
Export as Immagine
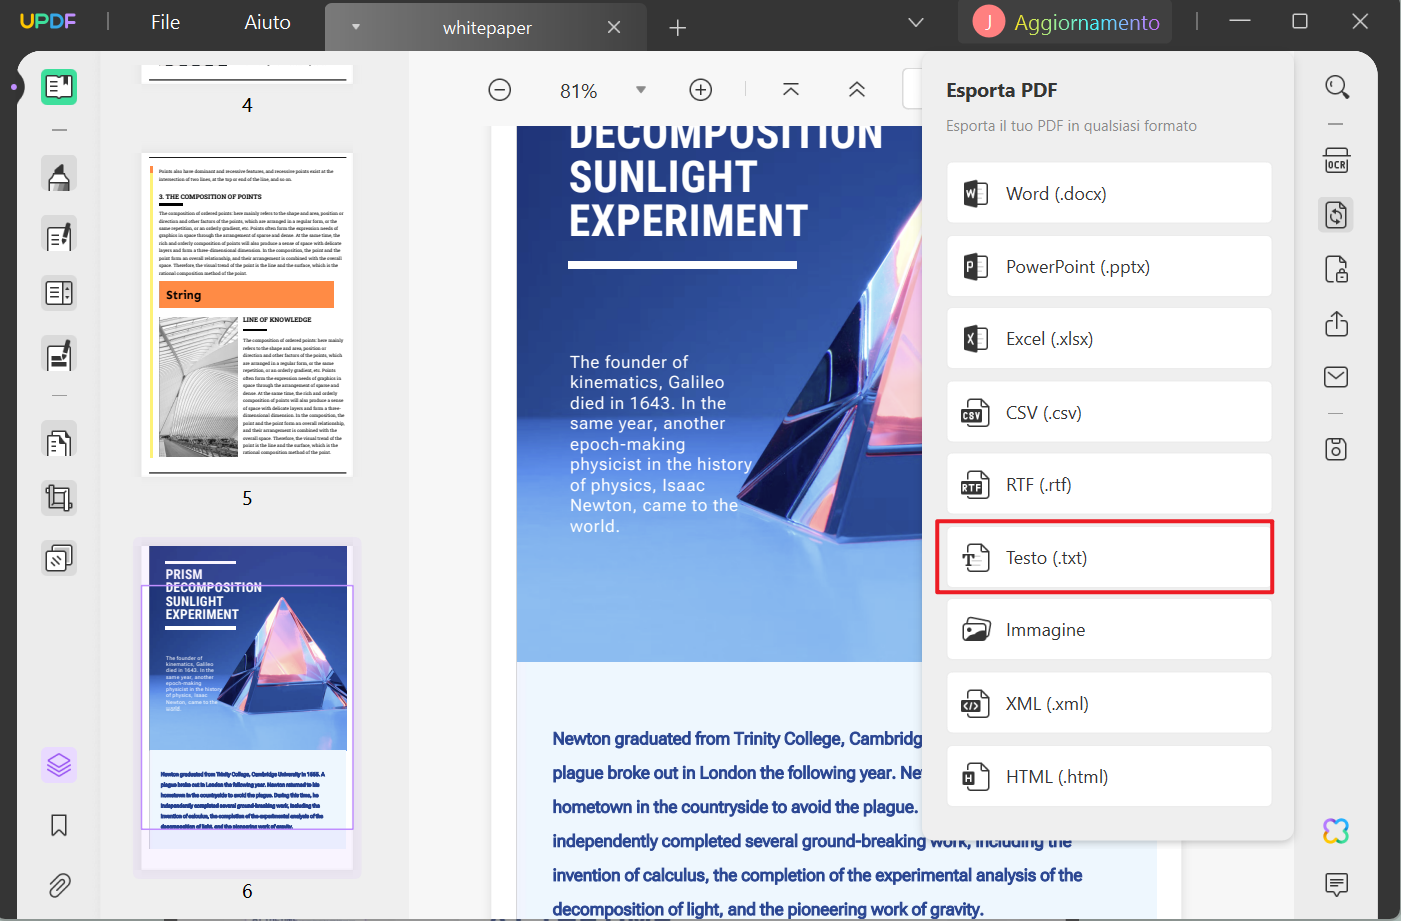point(1109,629)
